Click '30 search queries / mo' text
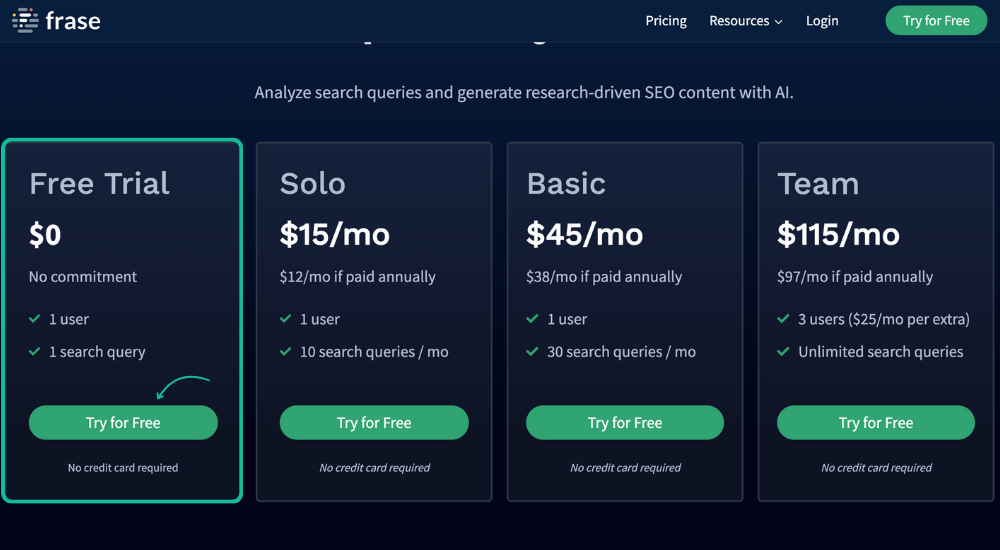Viewport: 1000px width, 550px height. 621,352
